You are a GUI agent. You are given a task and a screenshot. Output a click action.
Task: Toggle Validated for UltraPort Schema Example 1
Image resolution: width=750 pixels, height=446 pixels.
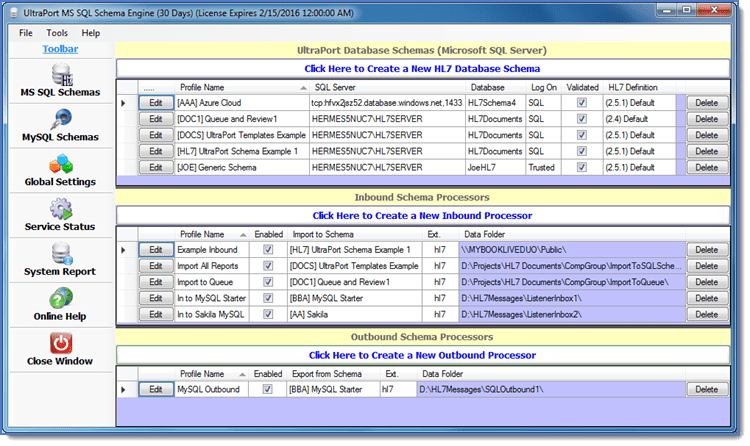tap(582, 151)
